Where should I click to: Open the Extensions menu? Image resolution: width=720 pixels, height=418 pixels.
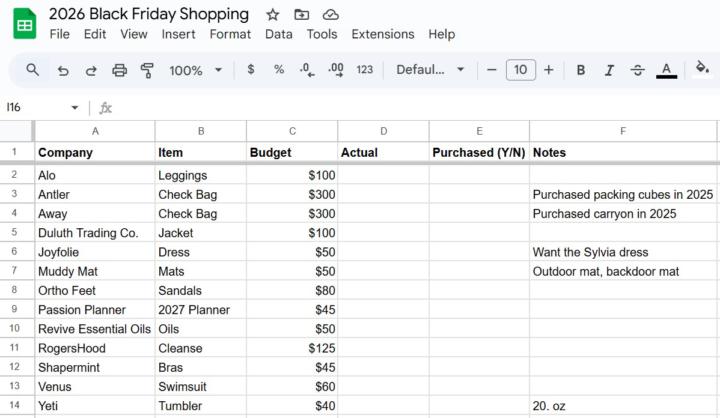coord(383,34)
